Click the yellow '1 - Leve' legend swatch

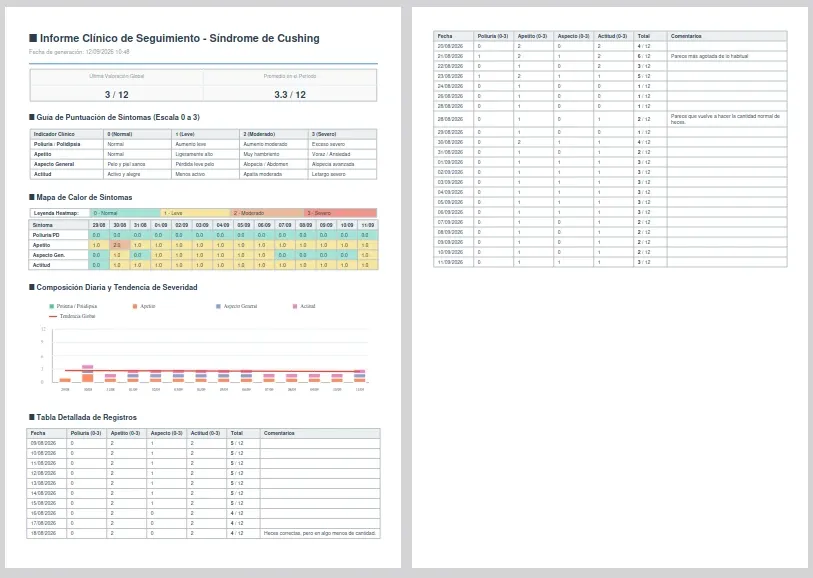click(195, 213)
